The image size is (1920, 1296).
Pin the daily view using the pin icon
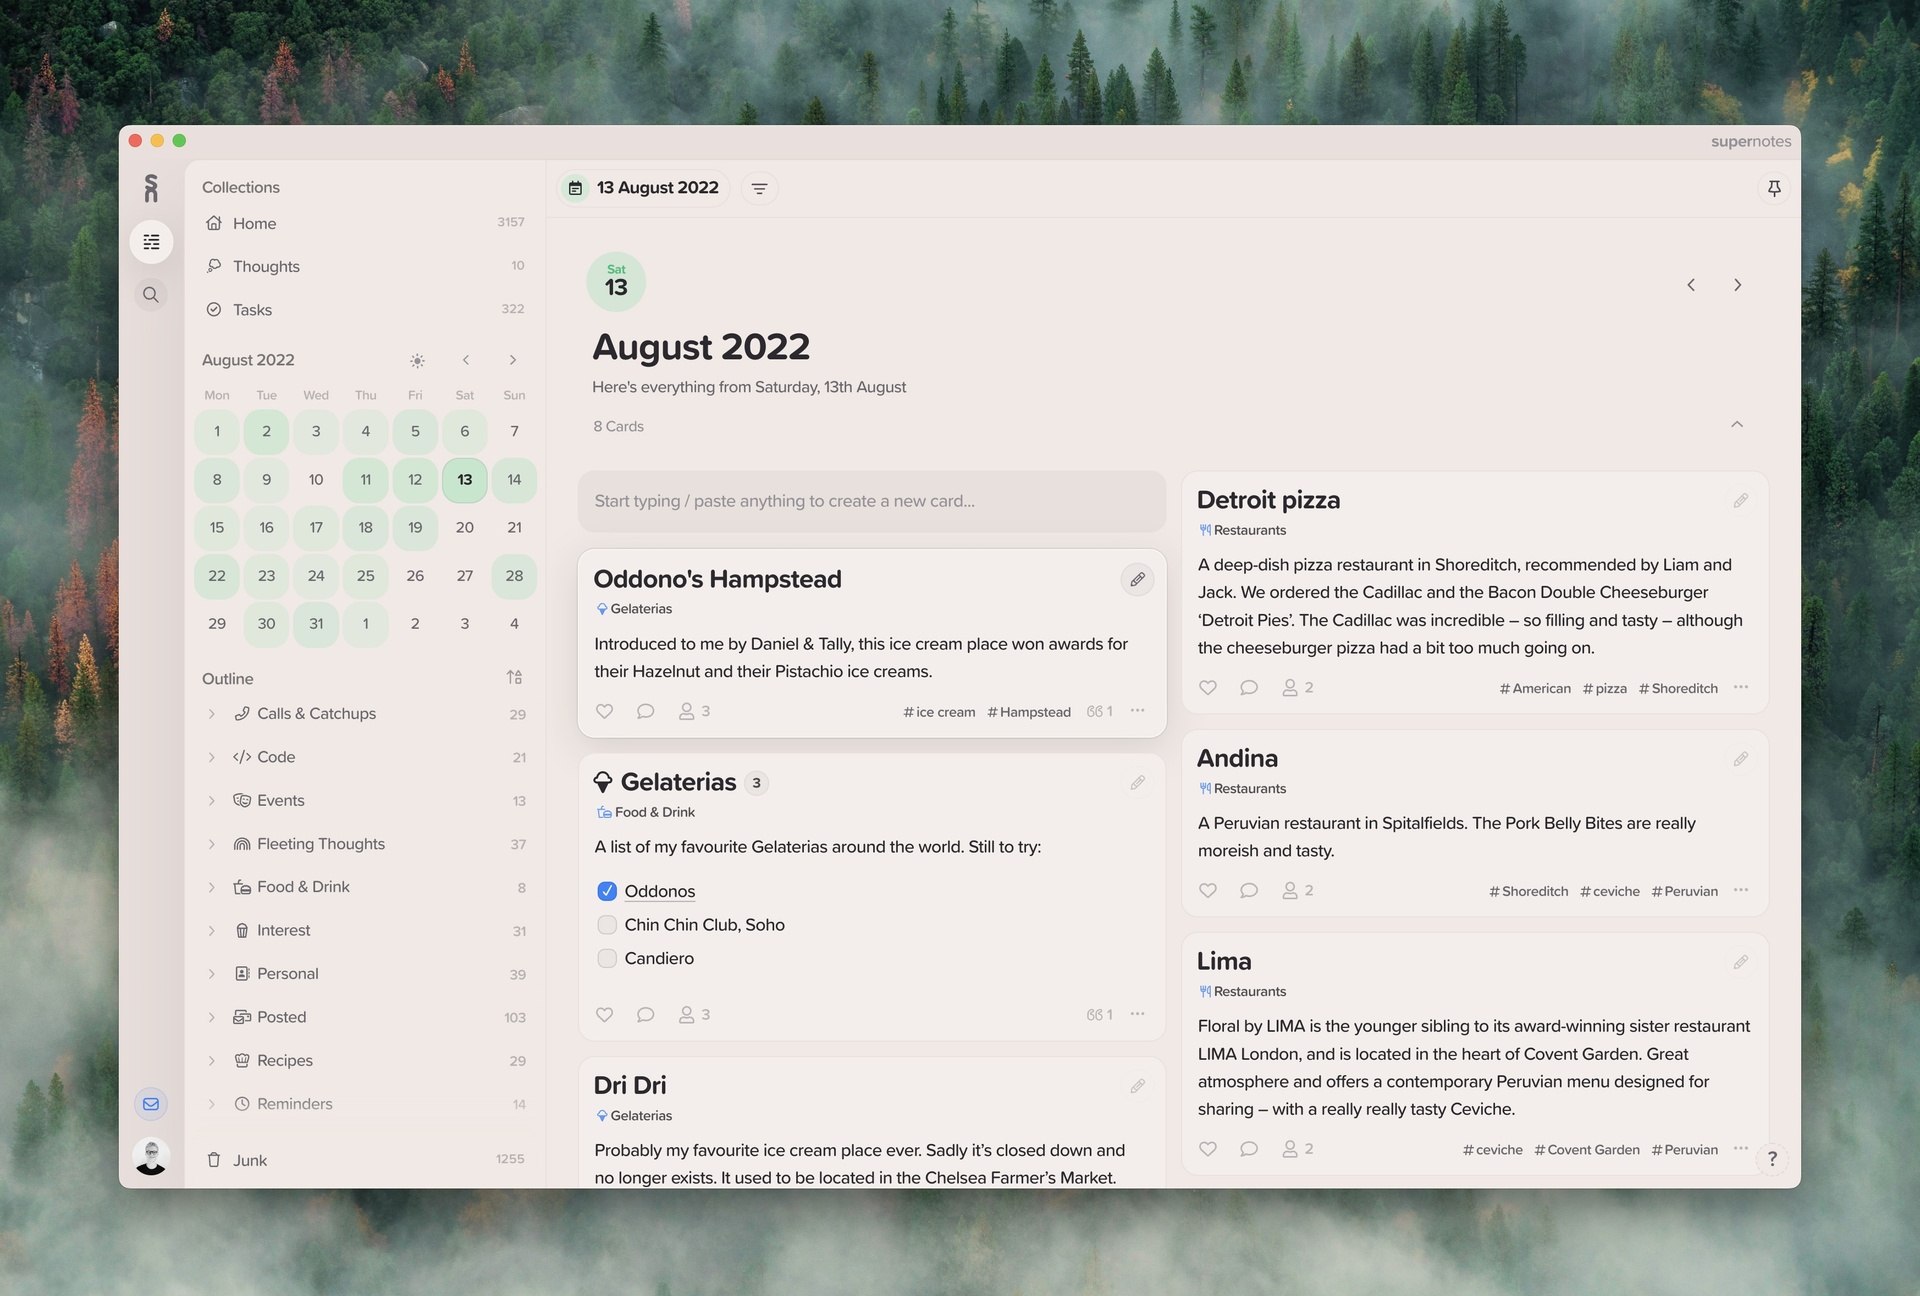tap(1774, 188)
